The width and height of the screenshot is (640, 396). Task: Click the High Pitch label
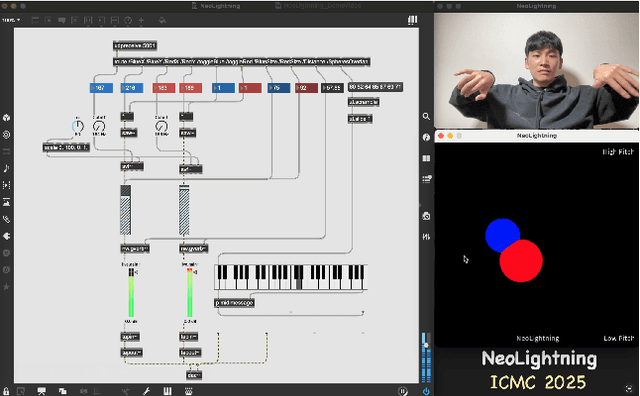coord(618,152)
